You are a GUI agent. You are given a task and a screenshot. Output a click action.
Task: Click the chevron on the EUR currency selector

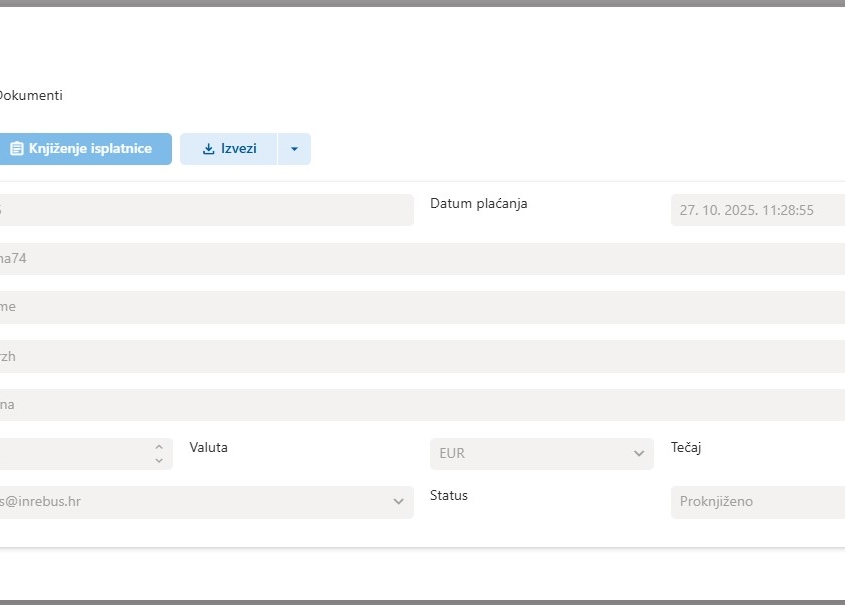point(639,454)
